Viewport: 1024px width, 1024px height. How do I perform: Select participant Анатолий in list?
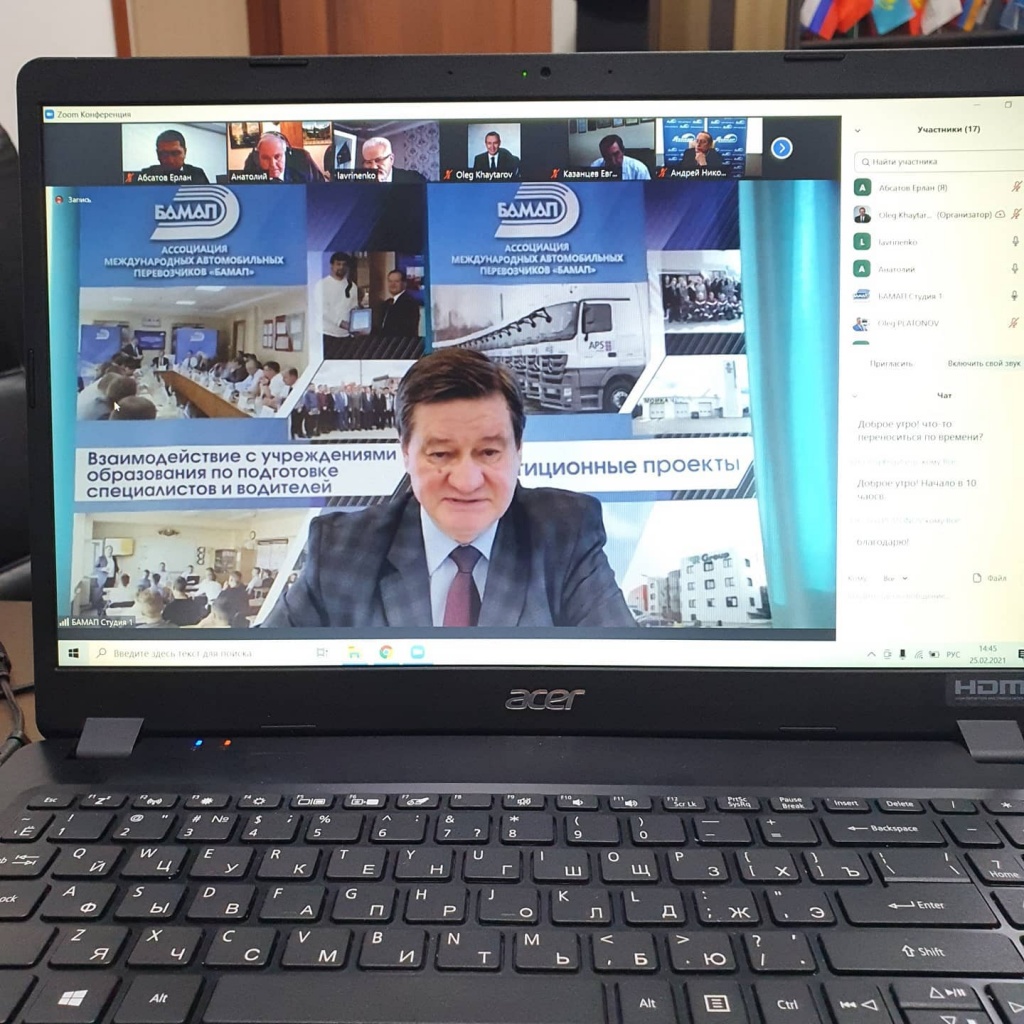(938, 269)
